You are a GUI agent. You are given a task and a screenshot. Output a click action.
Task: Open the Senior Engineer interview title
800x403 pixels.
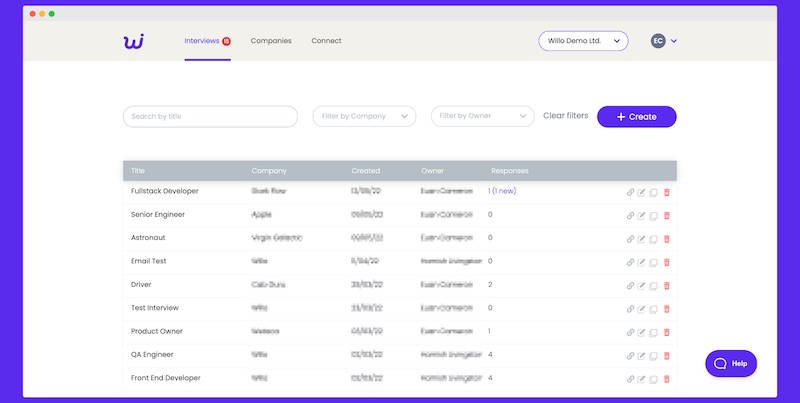click(158, 214)
